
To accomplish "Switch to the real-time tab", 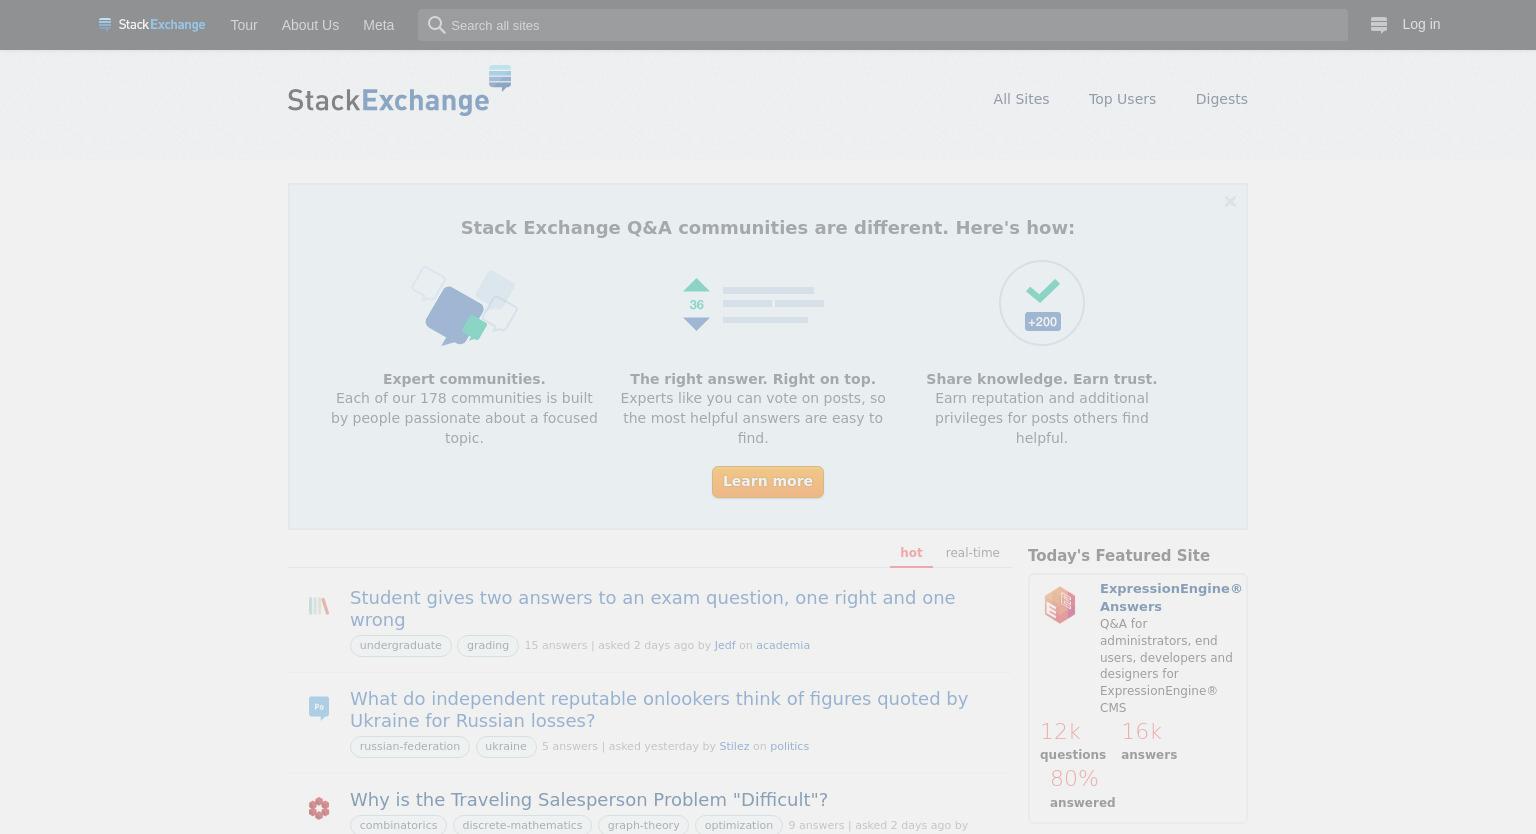I will pyautogui.click(x=972, y=553).
